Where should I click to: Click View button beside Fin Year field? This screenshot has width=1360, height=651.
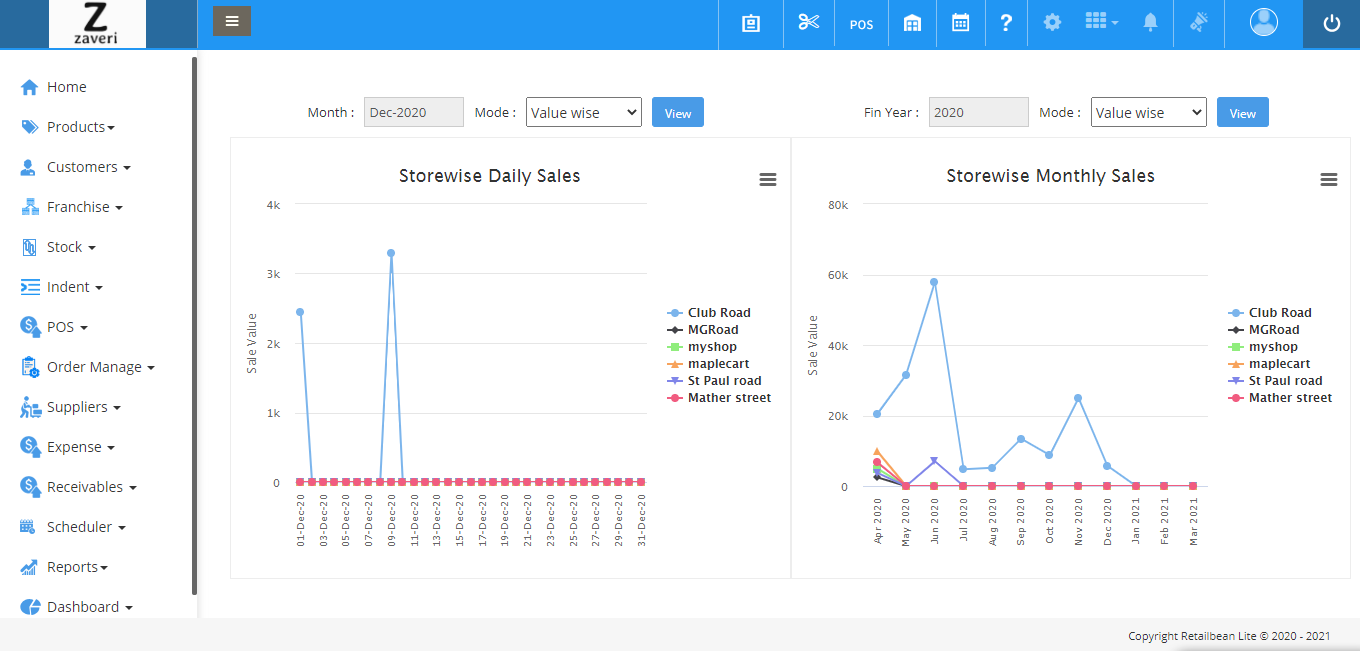(x=1242, y=113)
